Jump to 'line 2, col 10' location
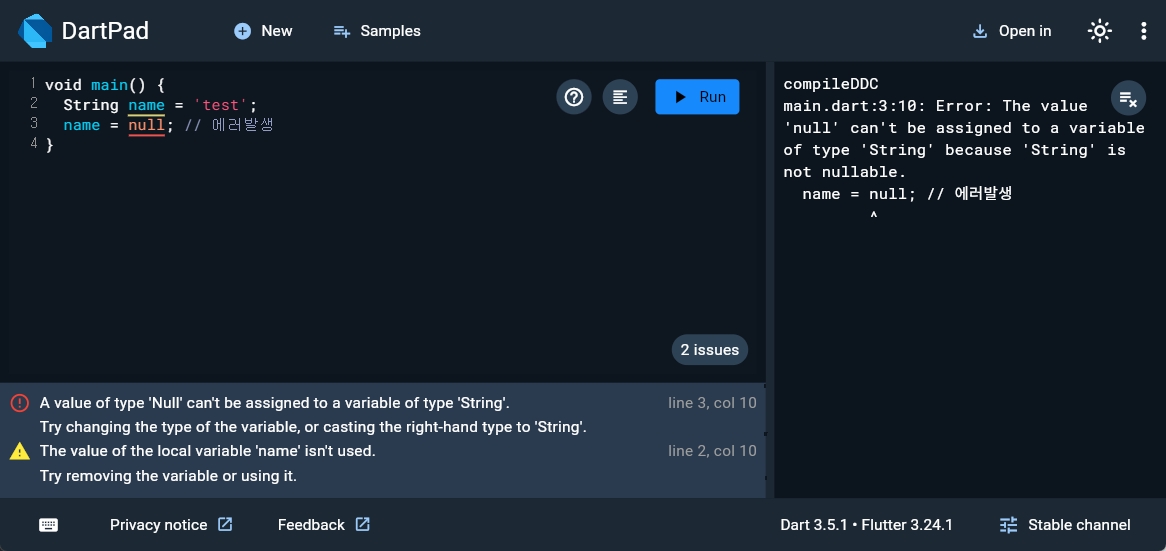The height and width of the screenshot is (551, 1166). tap(712, 451)
